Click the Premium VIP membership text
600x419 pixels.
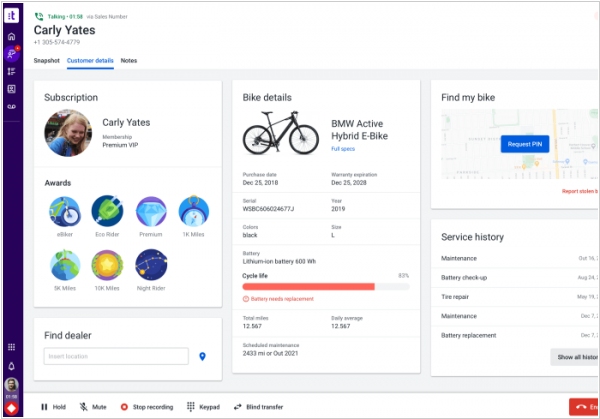tap(120, 145)
